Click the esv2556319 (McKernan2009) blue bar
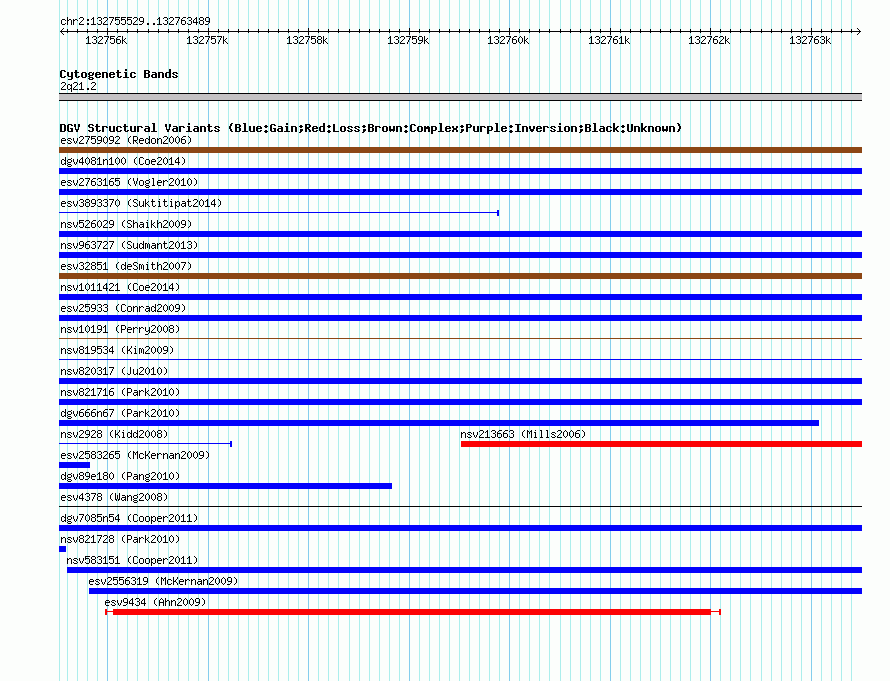 [x=476, y=591]
